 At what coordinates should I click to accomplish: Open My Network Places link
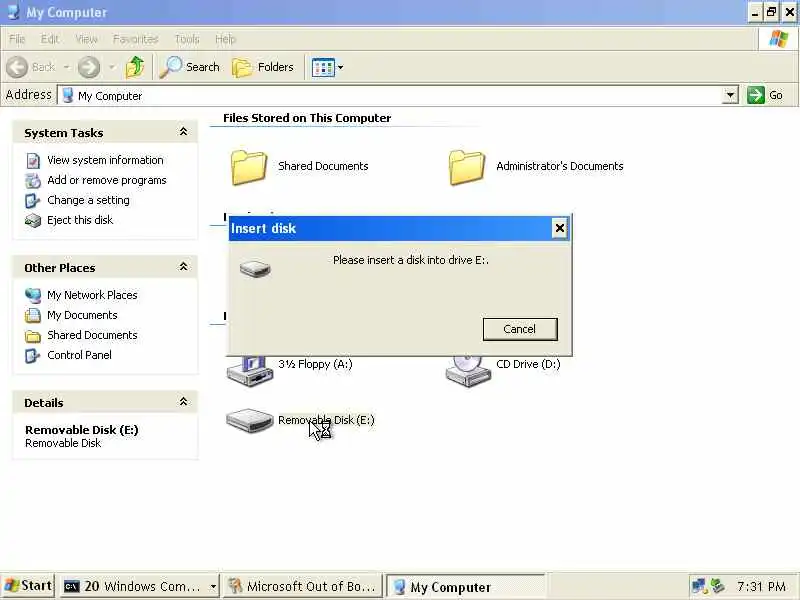pos(92,295)
